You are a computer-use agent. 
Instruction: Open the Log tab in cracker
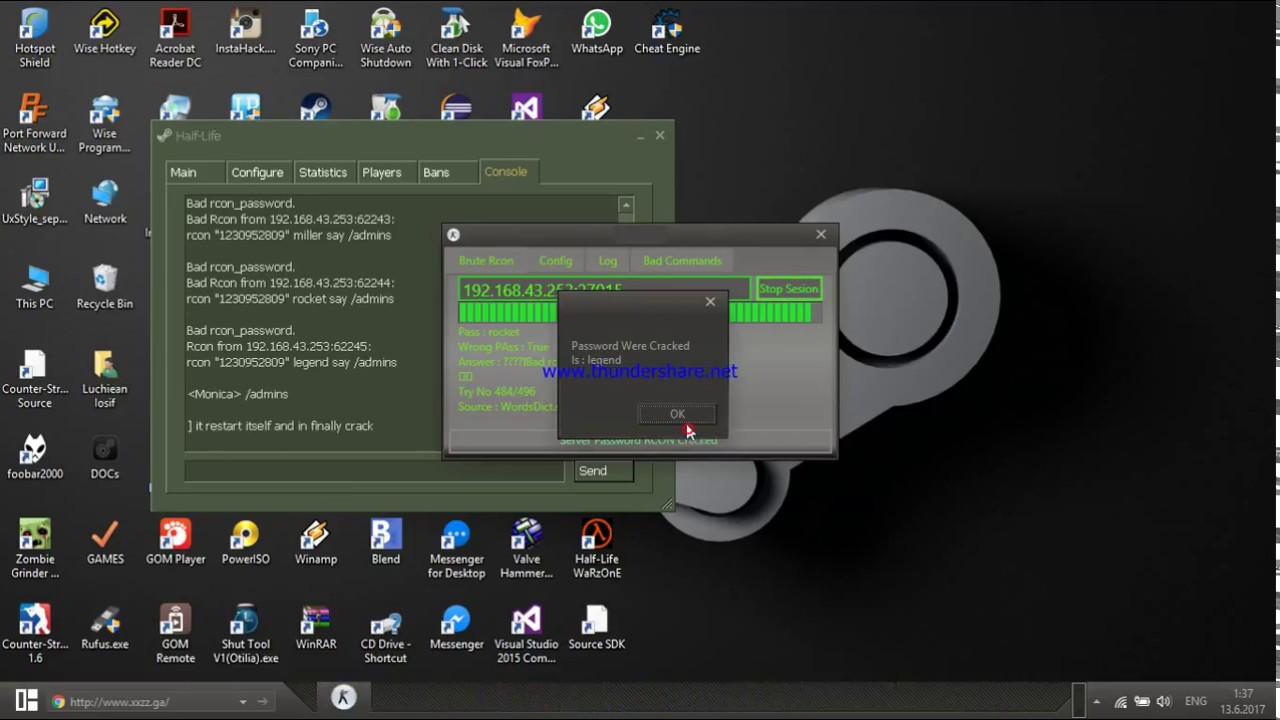coord(608,260)
